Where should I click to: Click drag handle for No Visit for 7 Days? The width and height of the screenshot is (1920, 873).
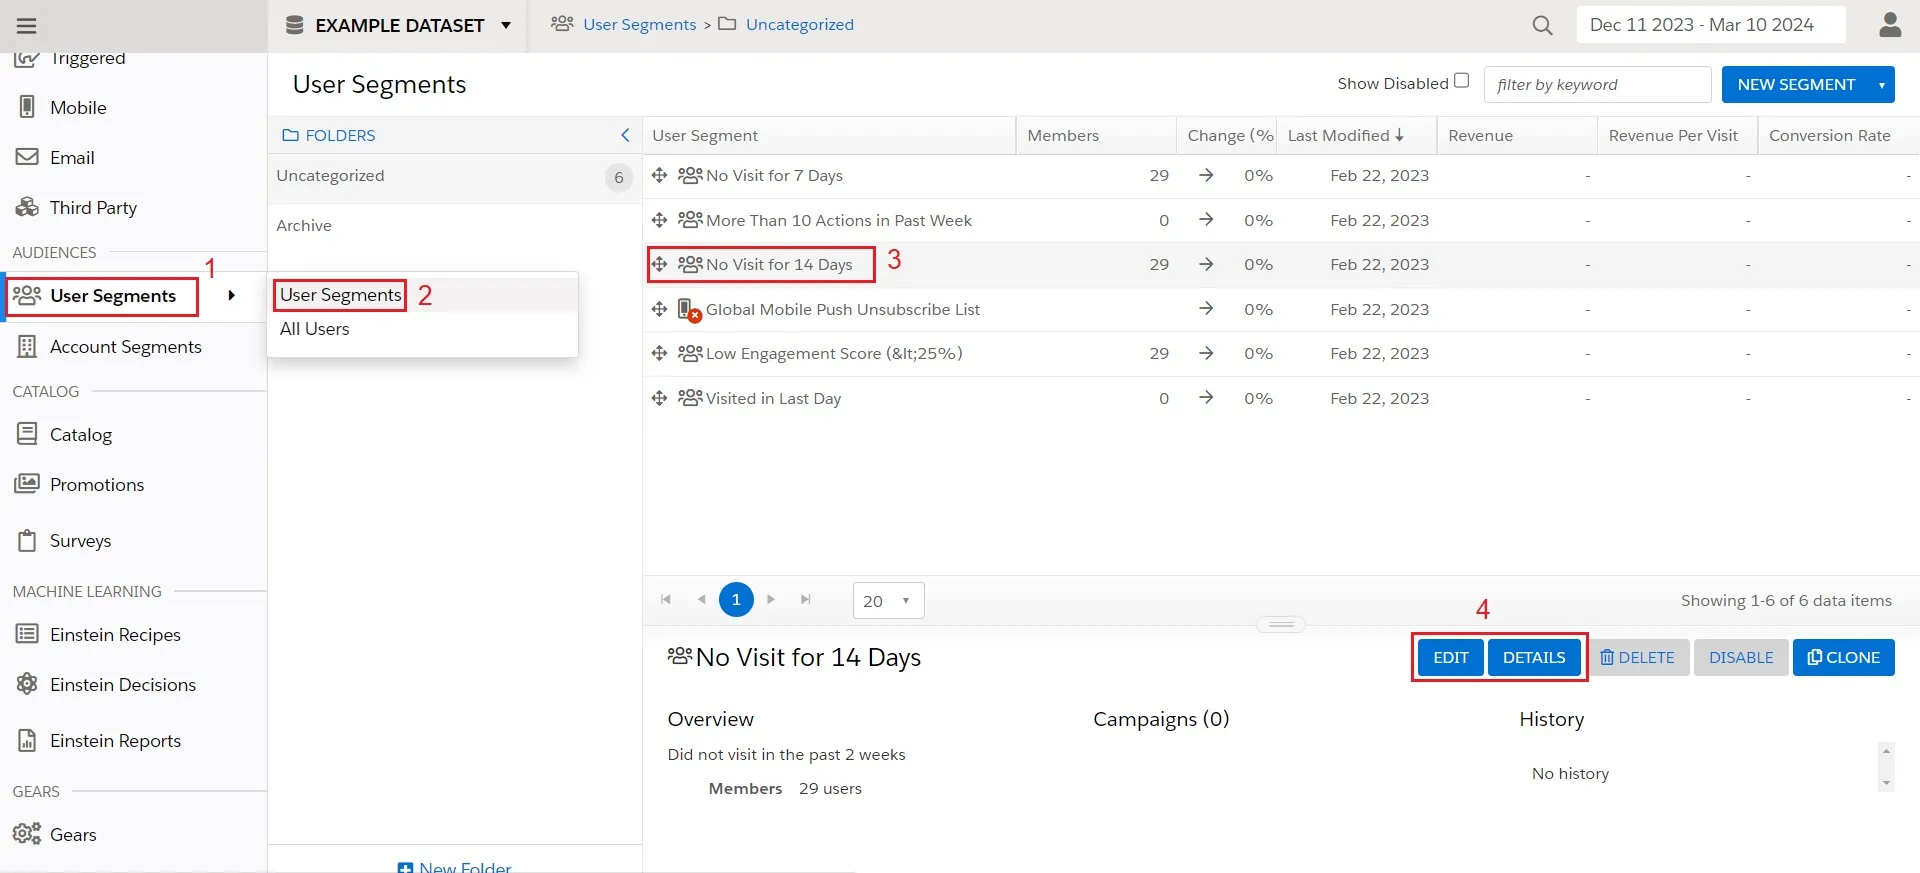point(659,176)
